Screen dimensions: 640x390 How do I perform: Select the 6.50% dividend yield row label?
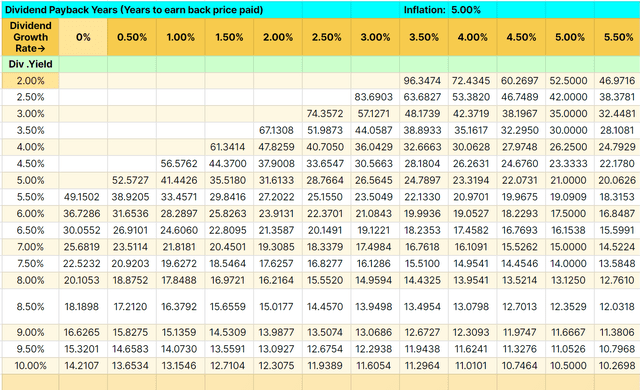(31, 230)
